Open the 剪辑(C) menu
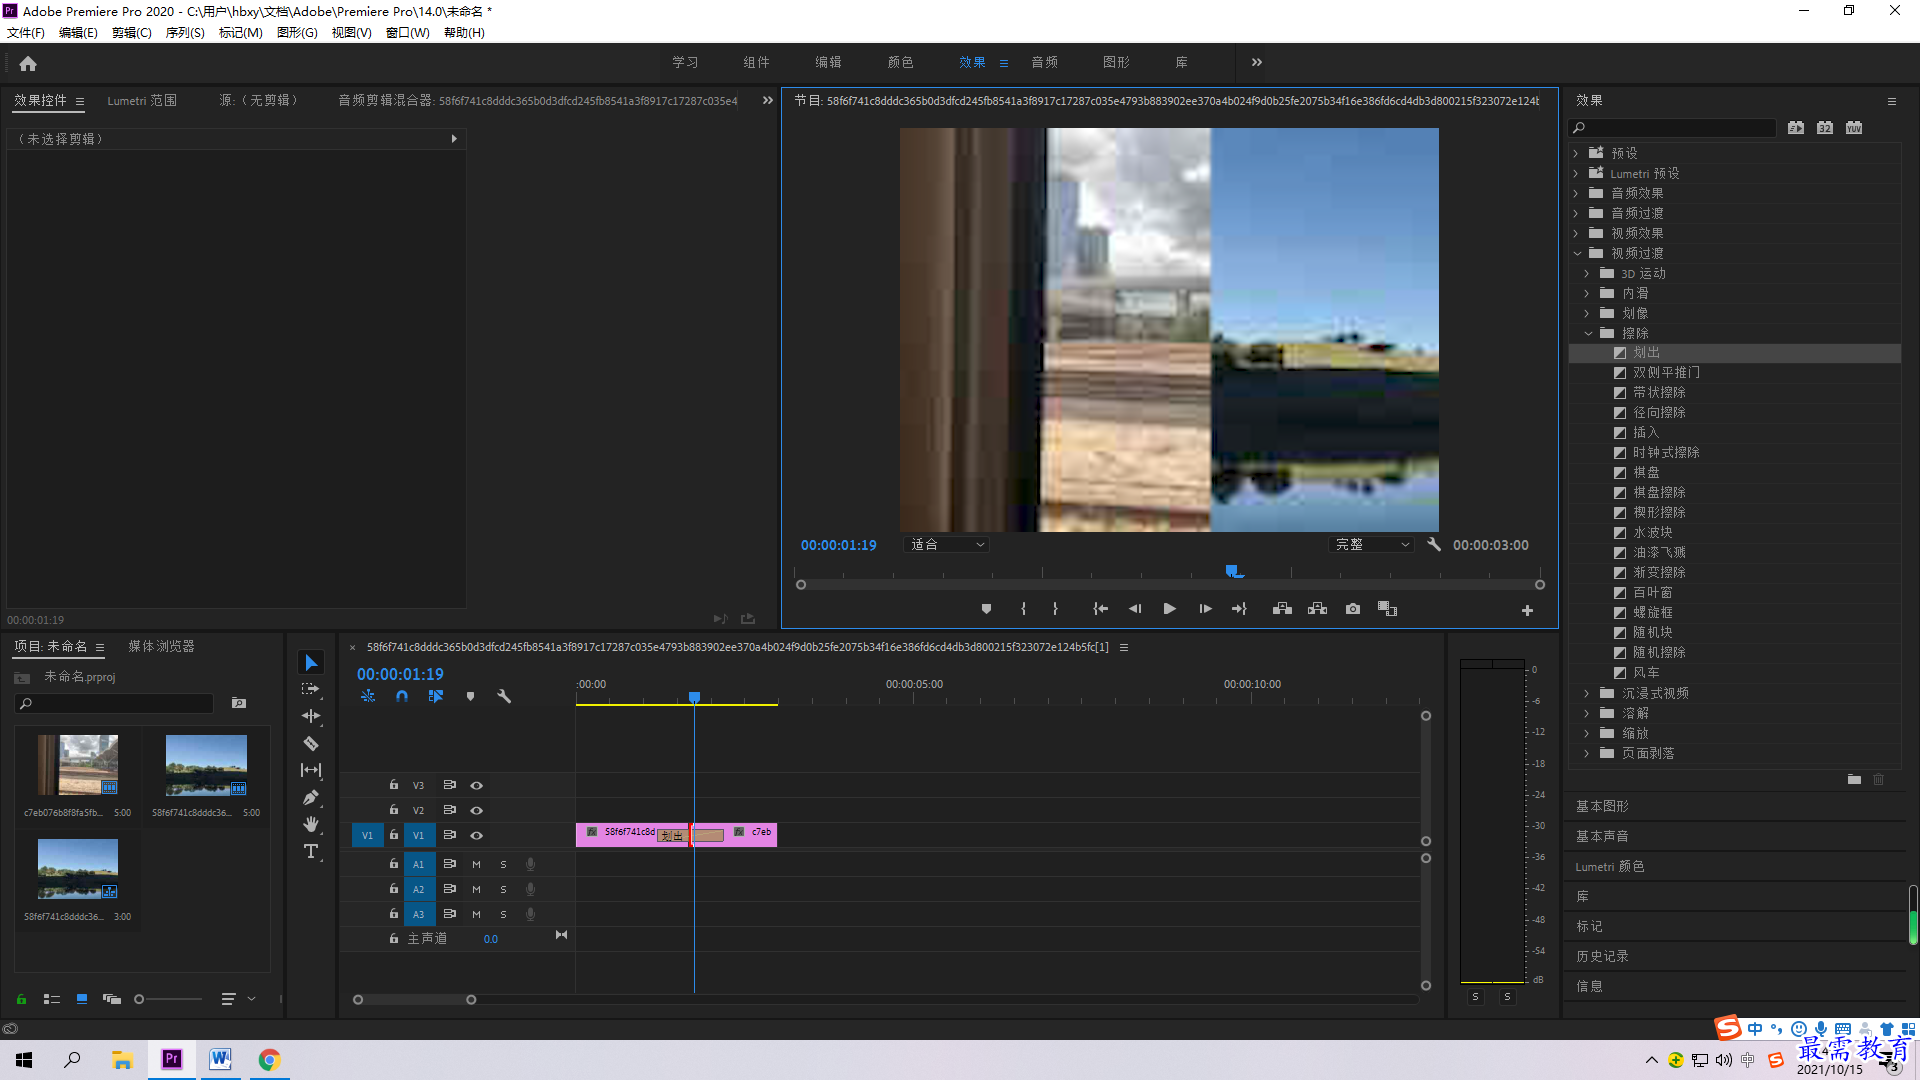Image resolution: width=1920 pixels, height=1080 pixels. [132, 33]
